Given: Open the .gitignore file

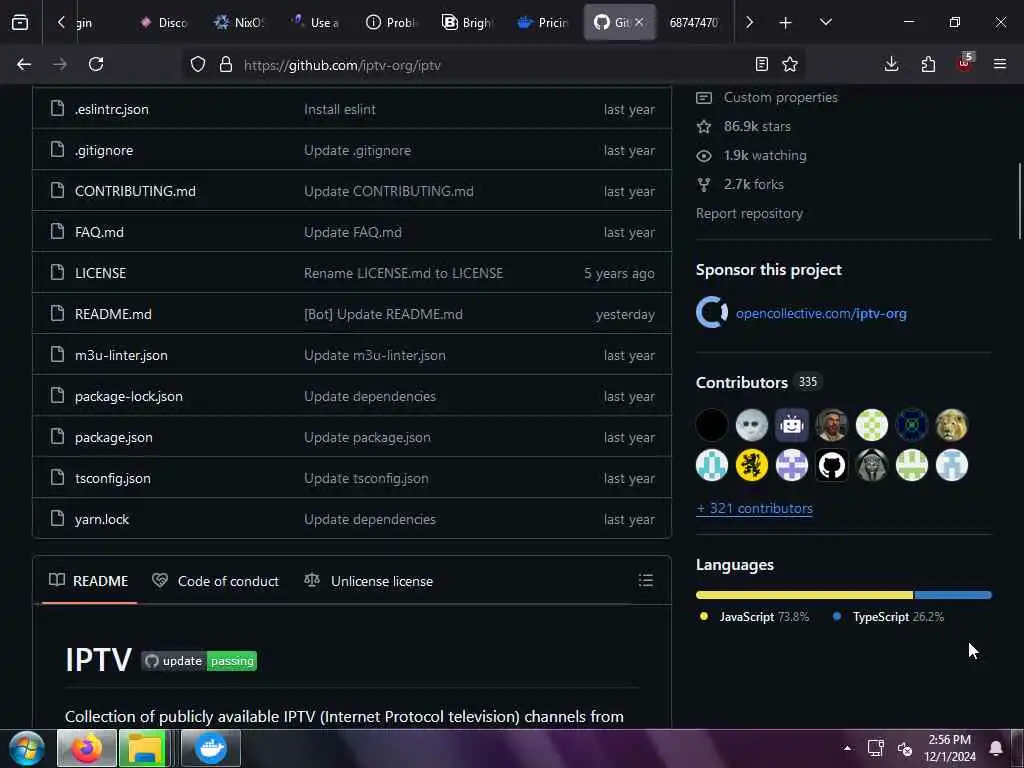Looking at the screenshot, I should pyautogui.click(x=104, y=150).
